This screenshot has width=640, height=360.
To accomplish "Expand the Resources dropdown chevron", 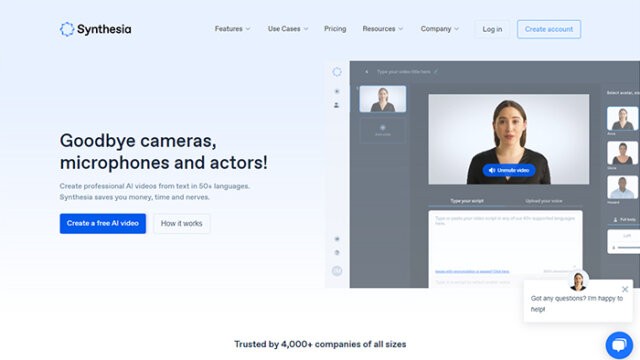I will [400, 29].
